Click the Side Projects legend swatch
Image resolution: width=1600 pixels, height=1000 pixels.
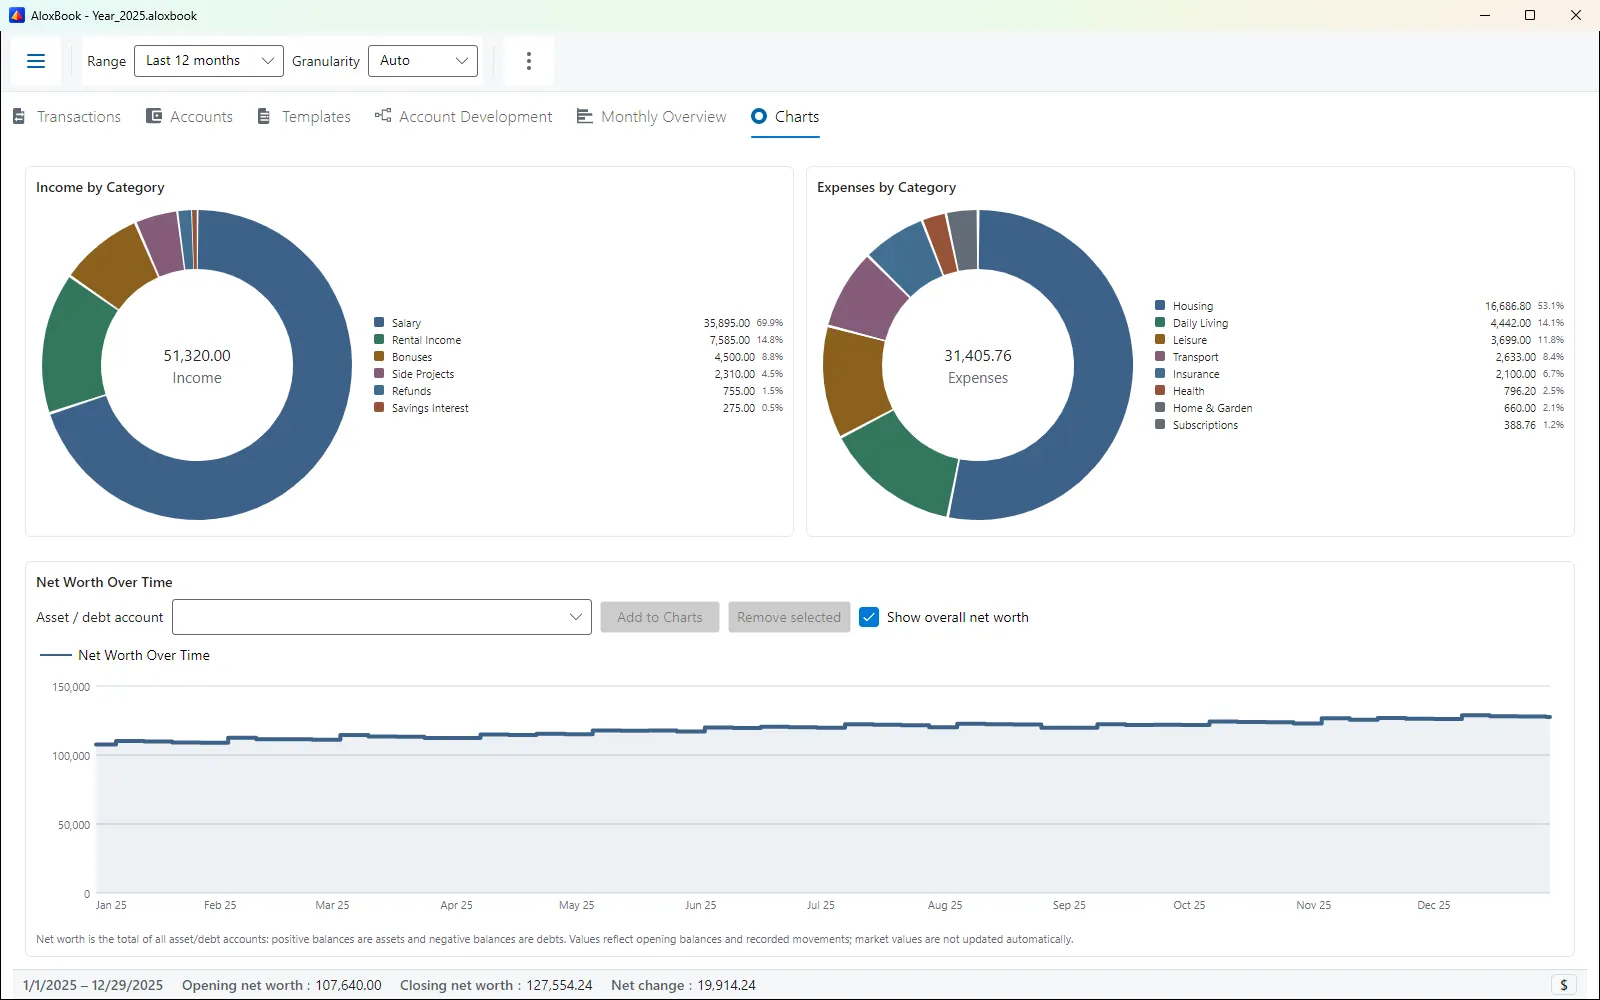[x=379, y=373]
